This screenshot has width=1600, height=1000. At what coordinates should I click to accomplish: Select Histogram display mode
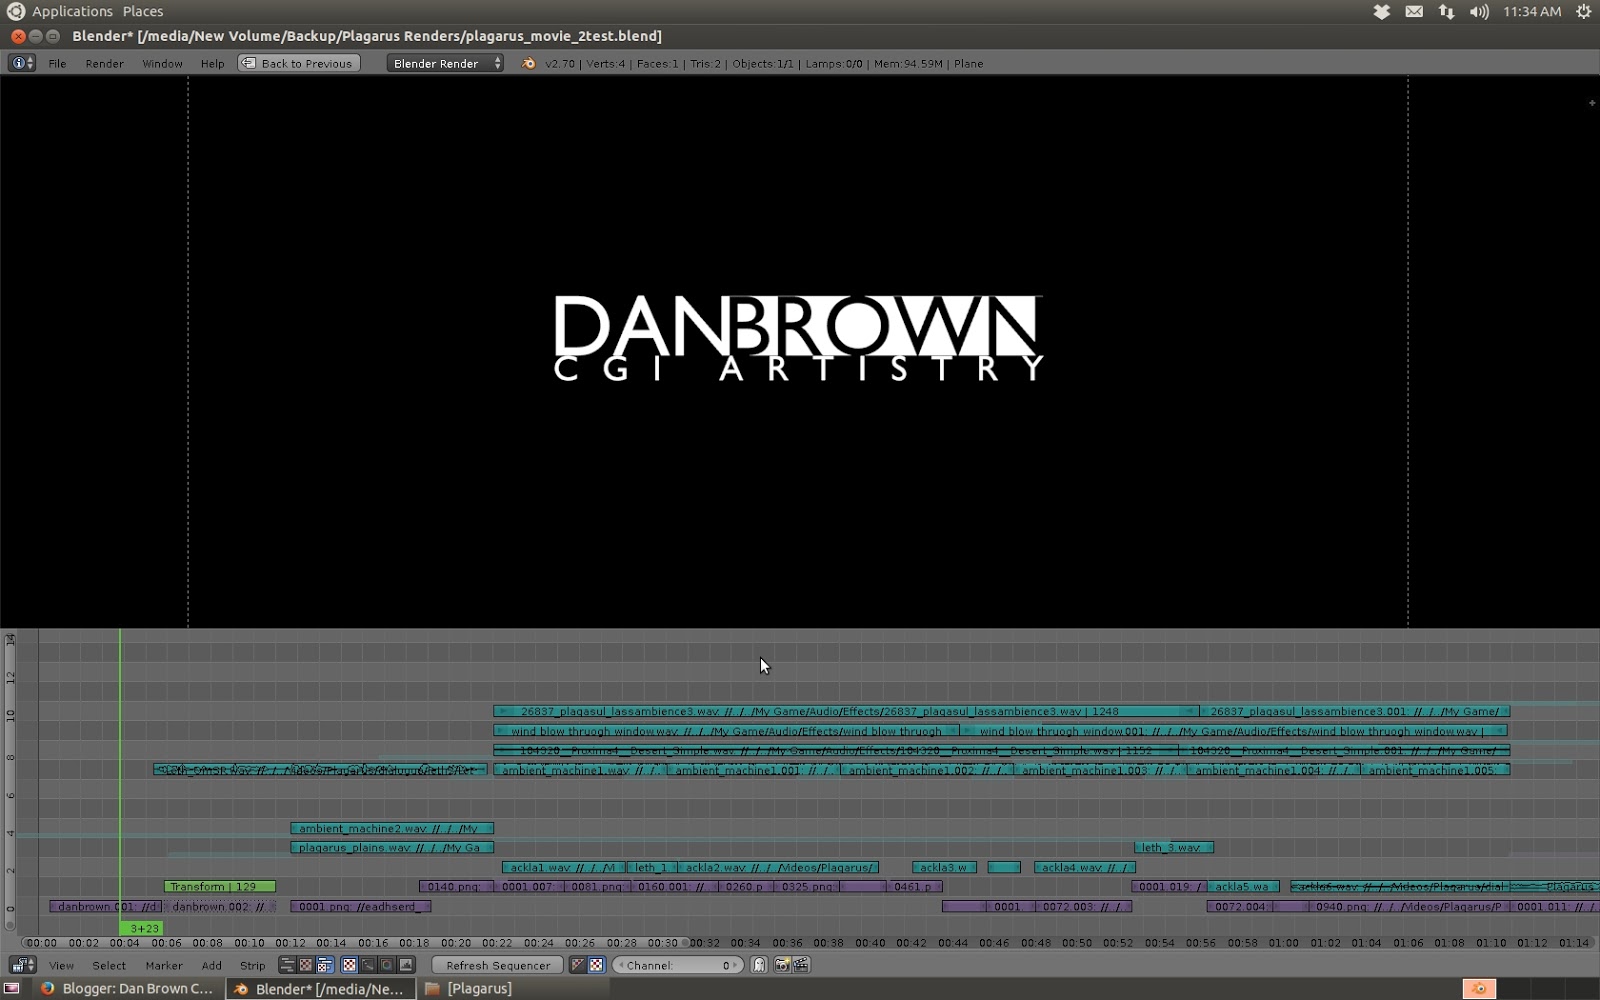(406, 965)
